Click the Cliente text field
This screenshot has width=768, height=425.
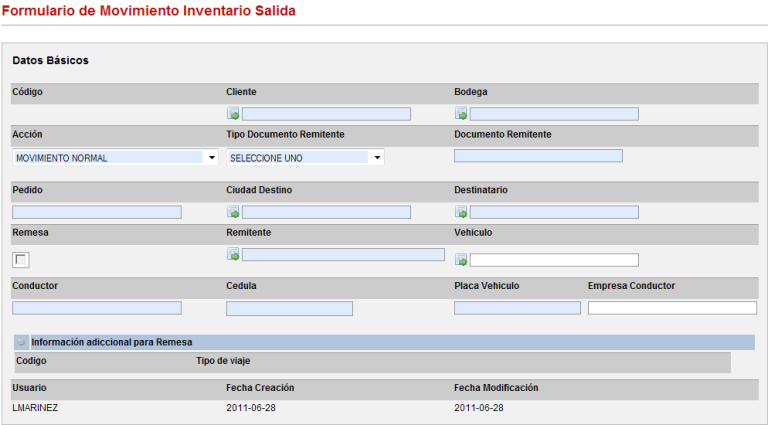pos(326,114)
